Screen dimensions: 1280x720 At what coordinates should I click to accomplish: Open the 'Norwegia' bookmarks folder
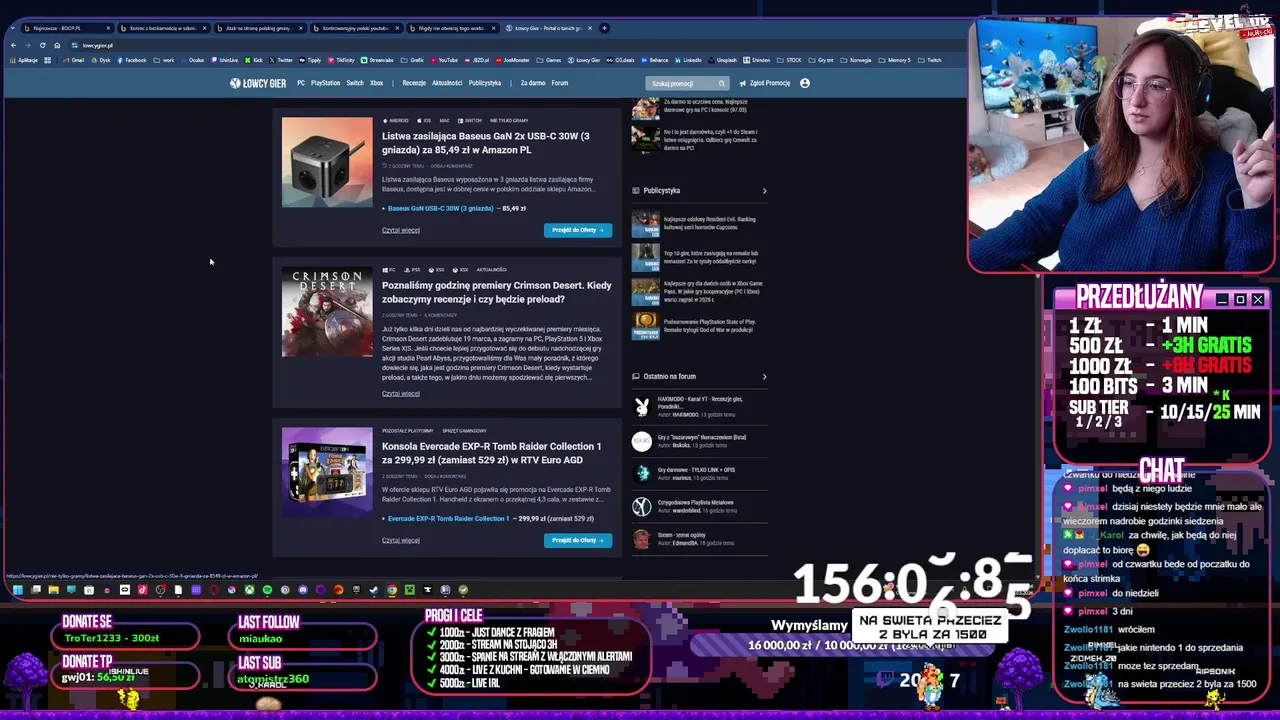coord(856,60)
